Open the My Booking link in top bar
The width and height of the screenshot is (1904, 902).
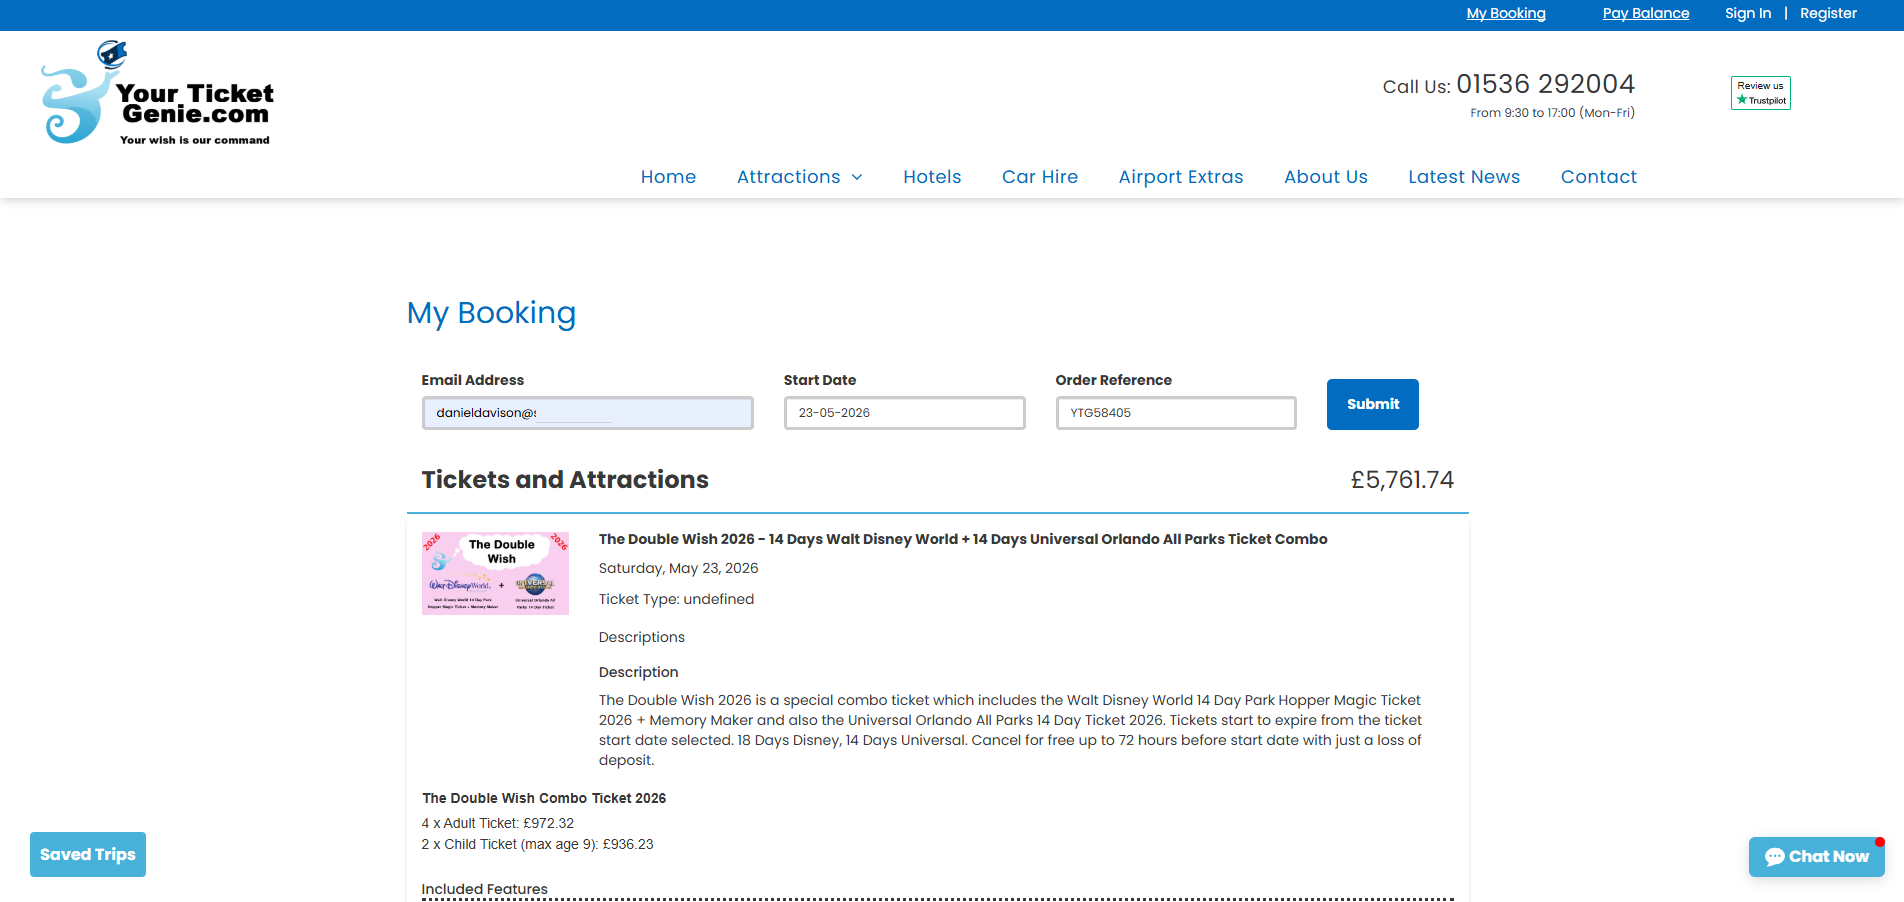click(x=1506, y=14)
